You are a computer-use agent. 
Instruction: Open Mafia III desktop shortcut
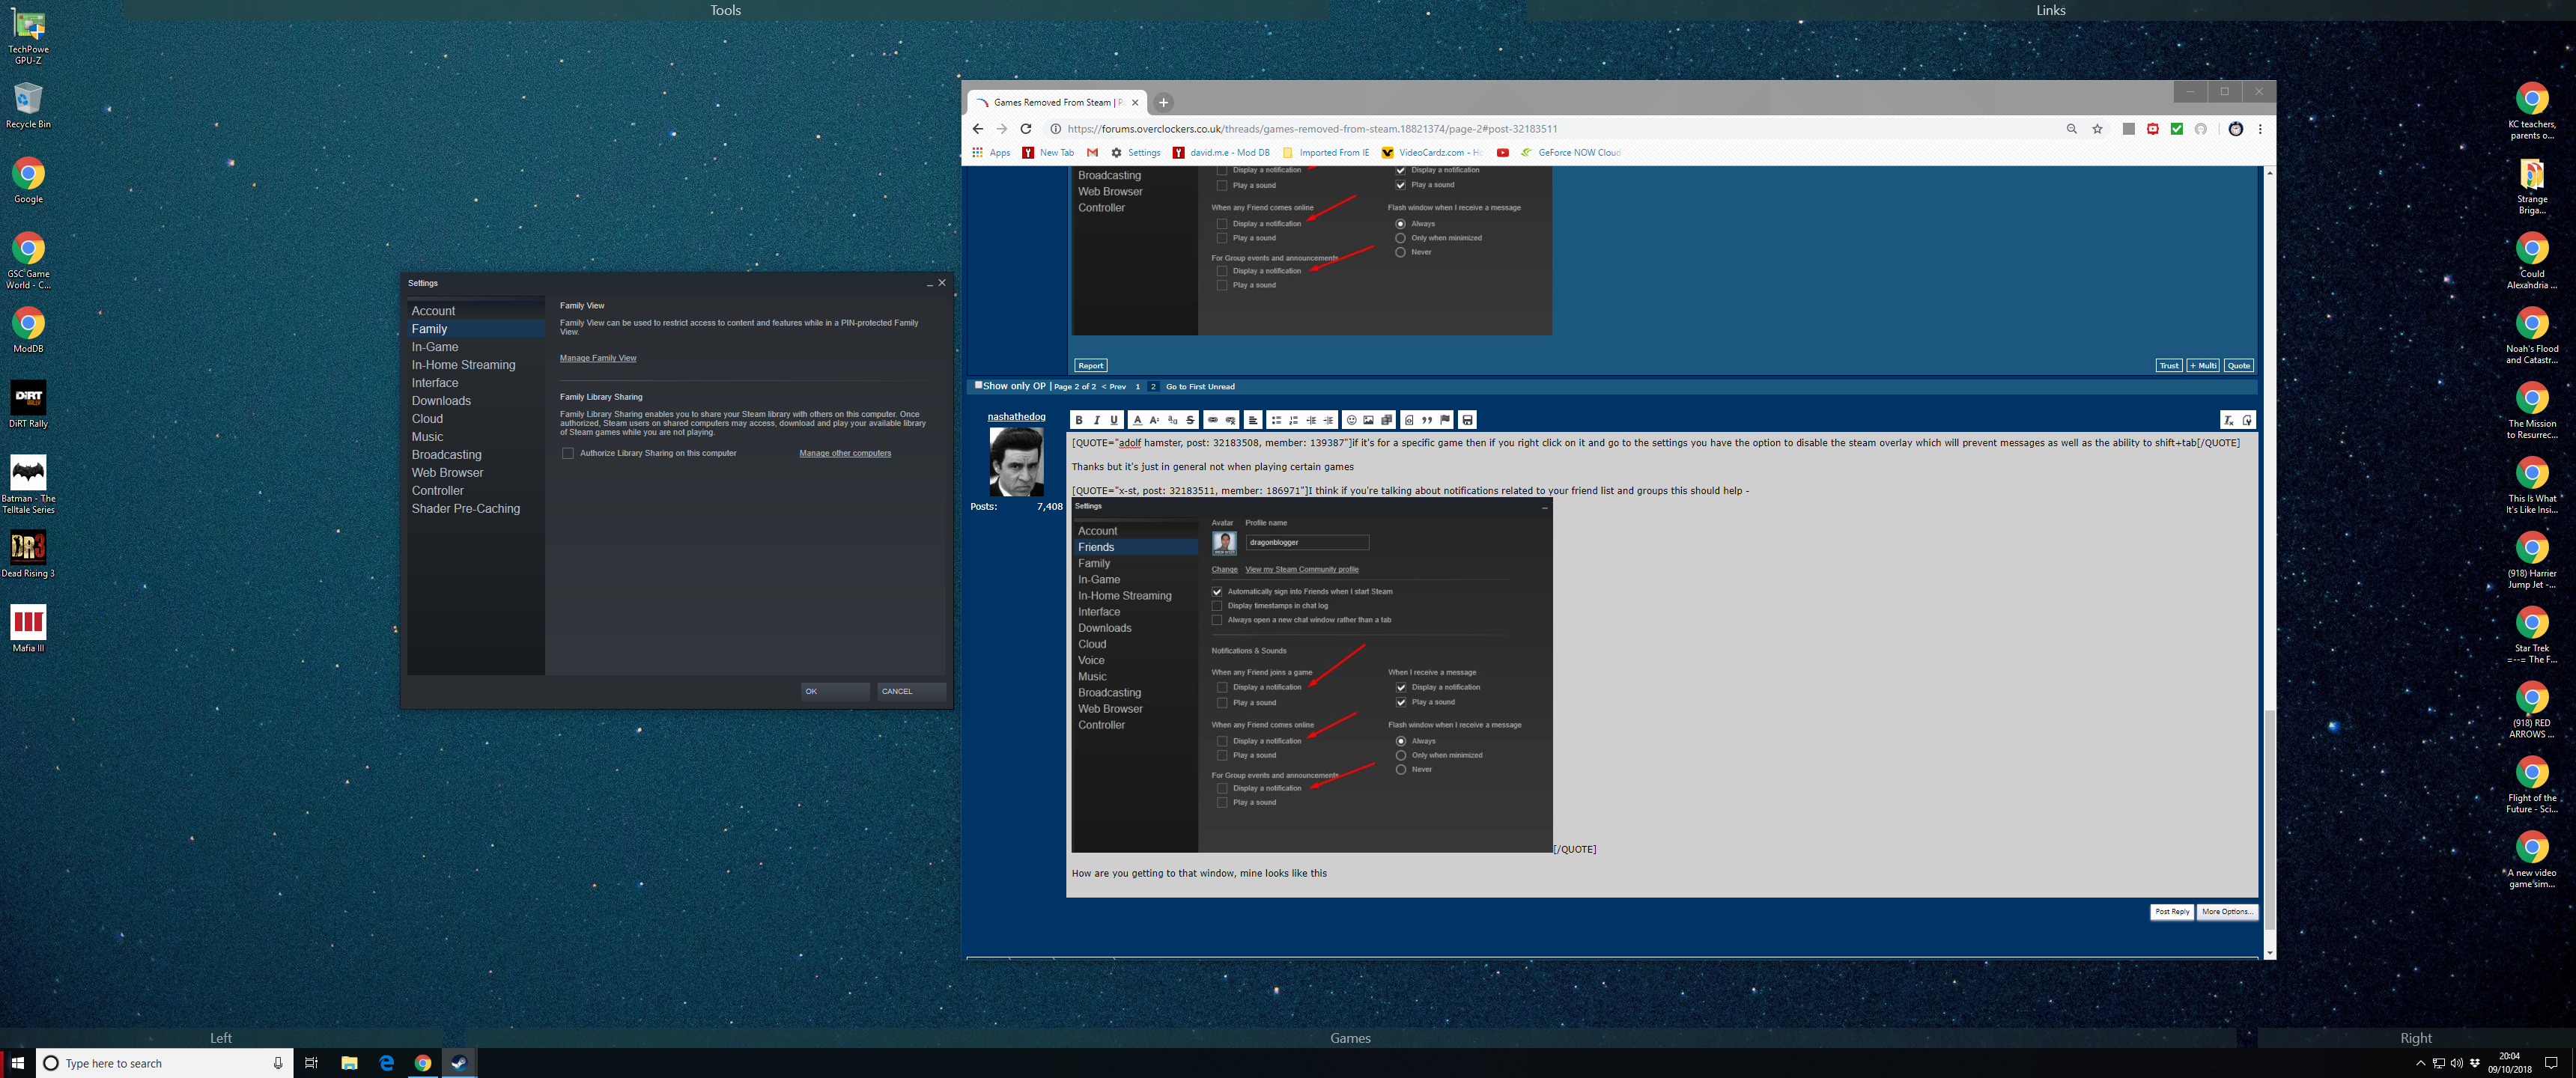pos(28,628)
